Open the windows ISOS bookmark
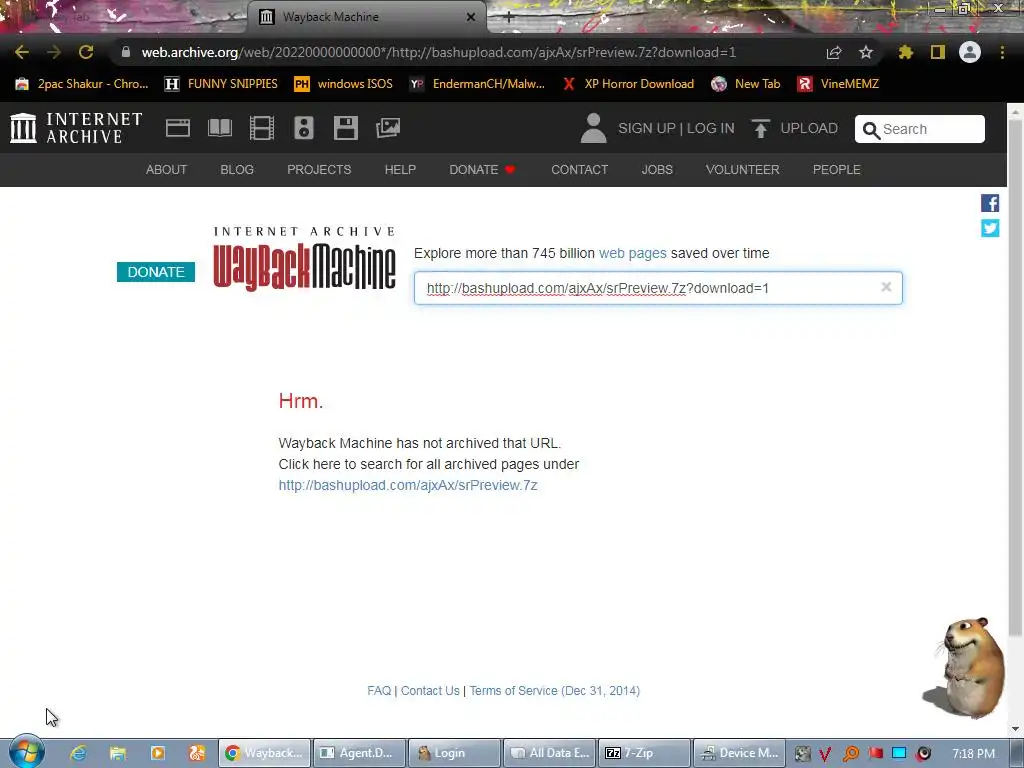 344,84
